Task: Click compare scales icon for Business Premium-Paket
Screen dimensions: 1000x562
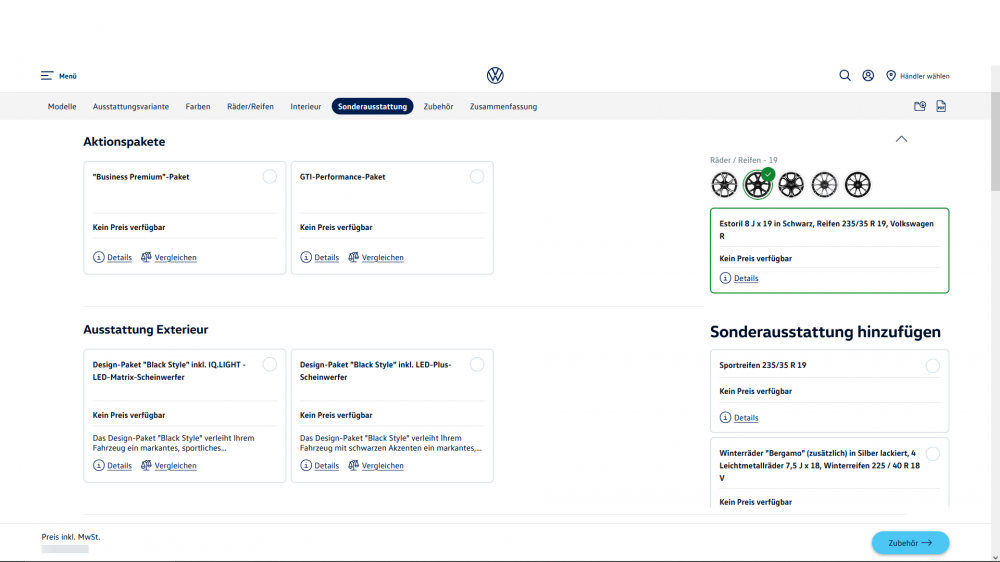Action: click(x=146, y=257)
